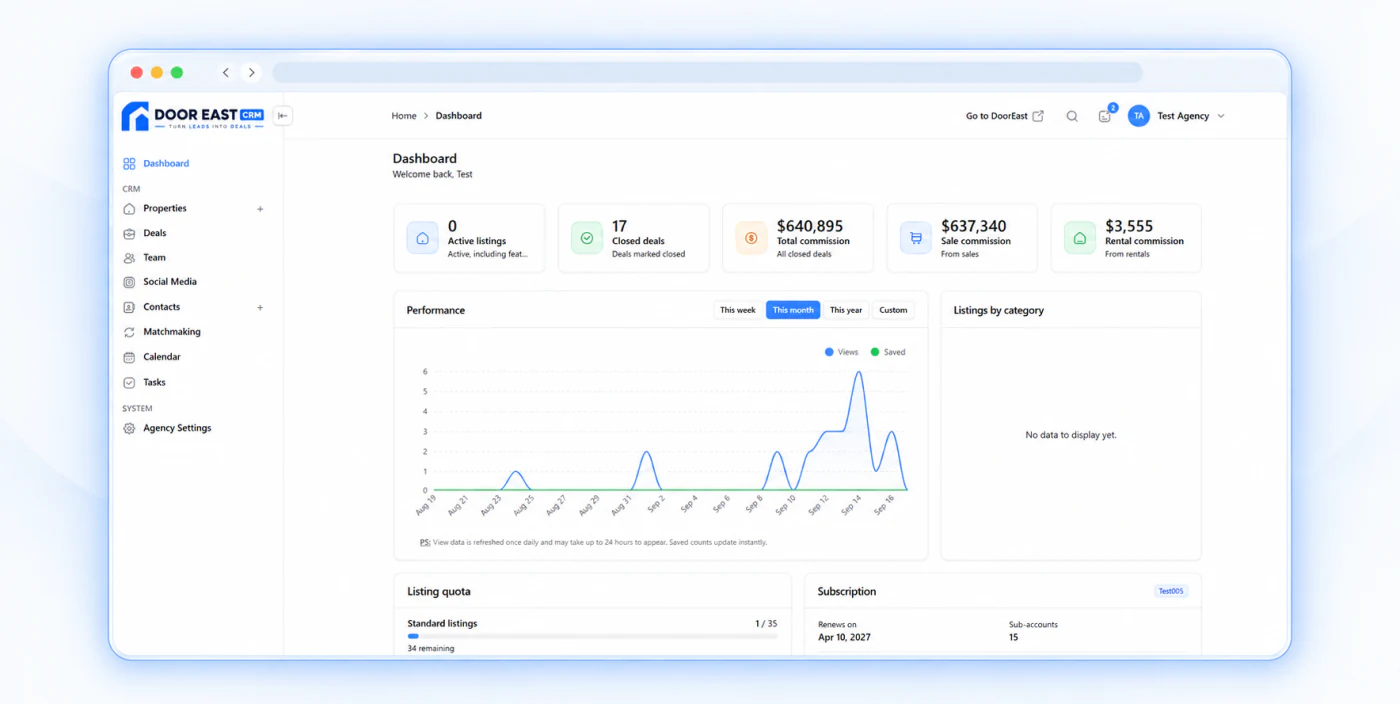The image size is (1400, 704).
Task: Click the Active listings house icon
Action: click(x=422, y=238)
